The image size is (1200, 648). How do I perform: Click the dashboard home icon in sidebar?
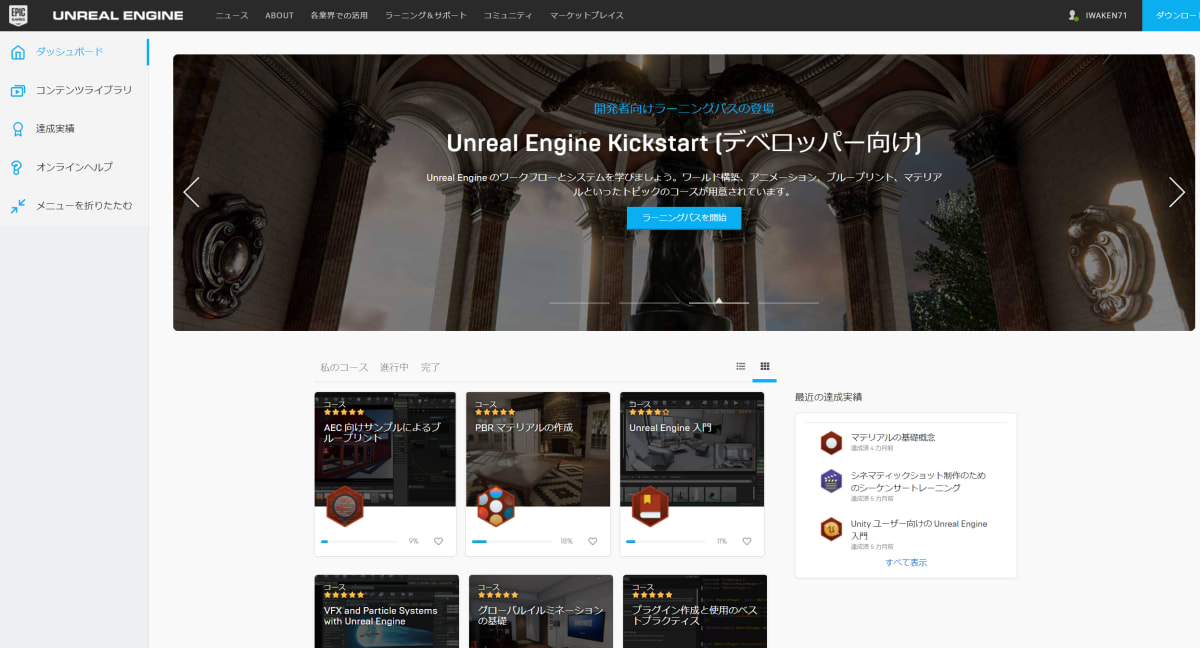(18, 51)
